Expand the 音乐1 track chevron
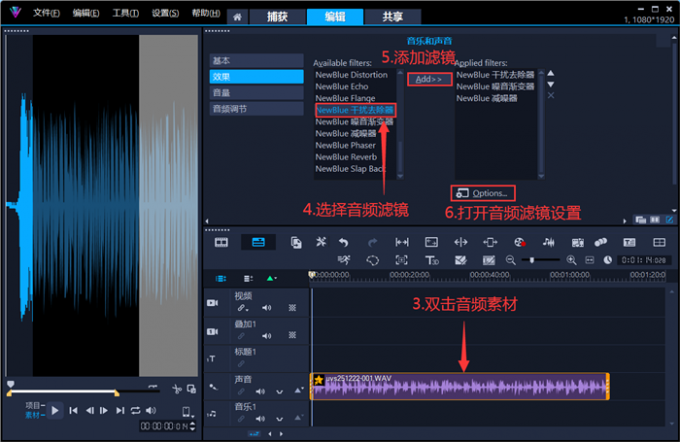The width and height of the screenshot is (680, 442). click(279, 419)
